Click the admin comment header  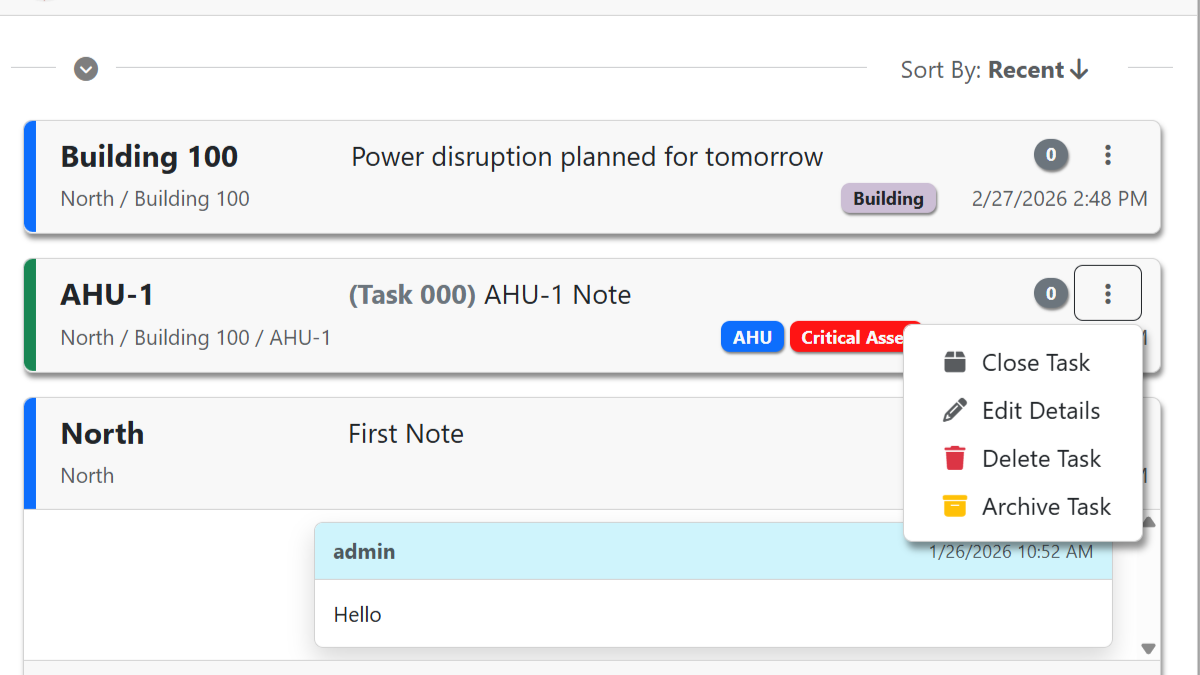pyautogui.click(x=364, y=551)
